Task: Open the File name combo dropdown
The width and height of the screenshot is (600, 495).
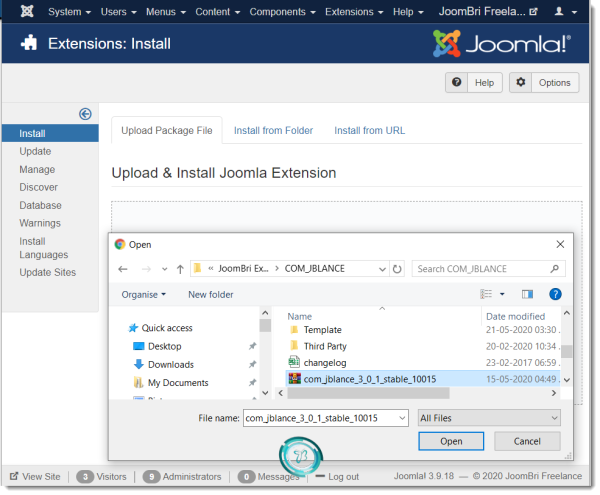Action: [x=402, y=418]
